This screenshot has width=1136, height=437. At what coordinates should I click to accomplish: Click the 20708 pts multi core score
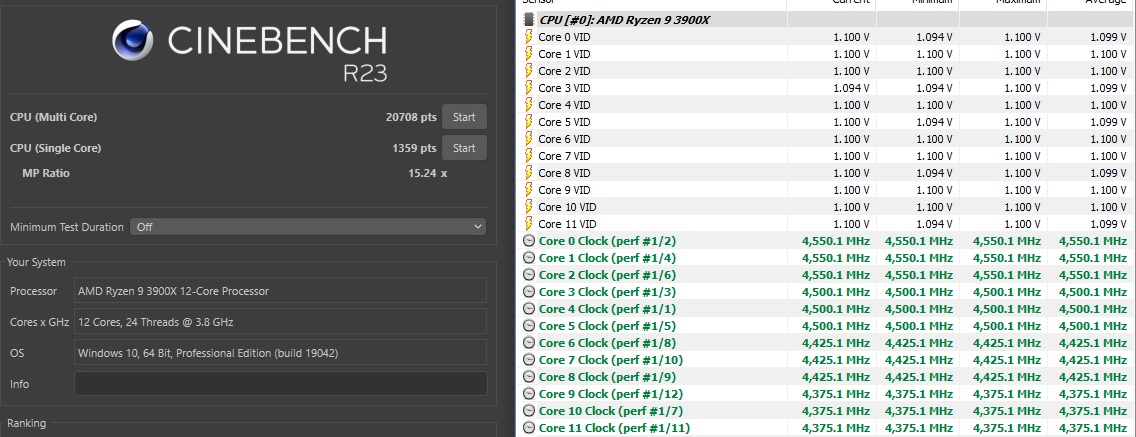(411, 117)
